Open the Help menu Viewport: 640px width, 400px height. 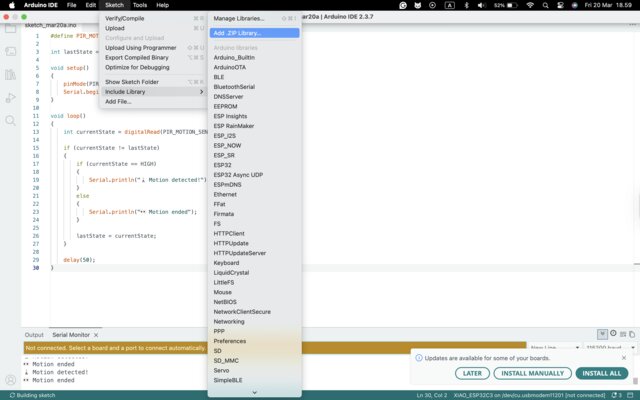click(x=162, y=5)
